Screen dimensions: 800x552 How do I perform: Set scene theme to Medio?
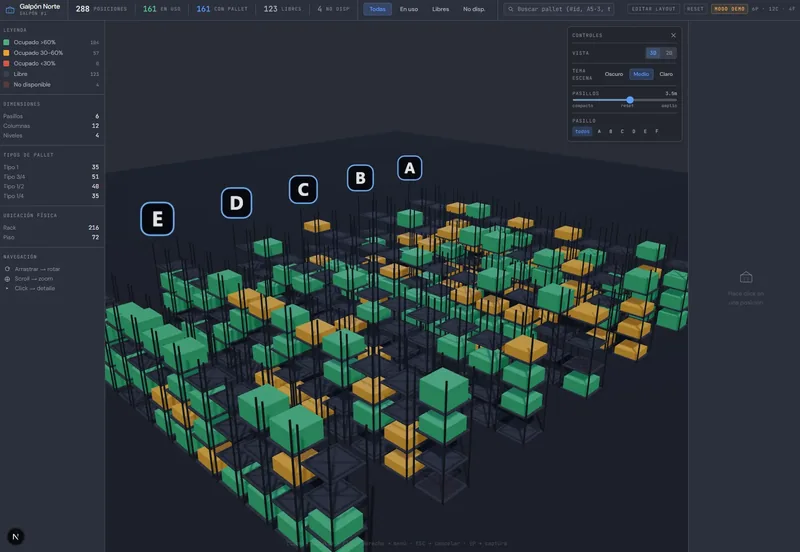pos(641,74)
